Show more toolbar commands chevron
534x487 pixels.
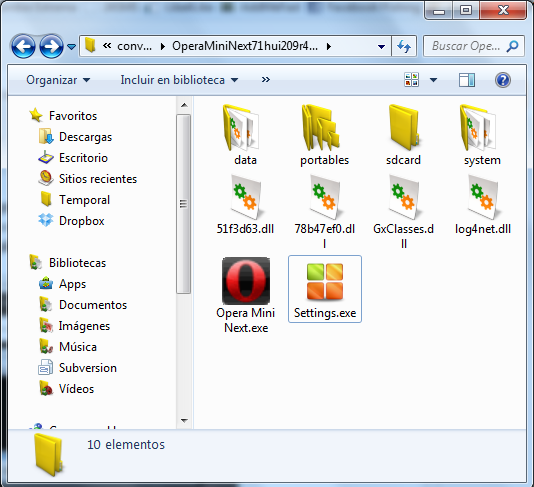pyautogui.click(x=266, y=80)
